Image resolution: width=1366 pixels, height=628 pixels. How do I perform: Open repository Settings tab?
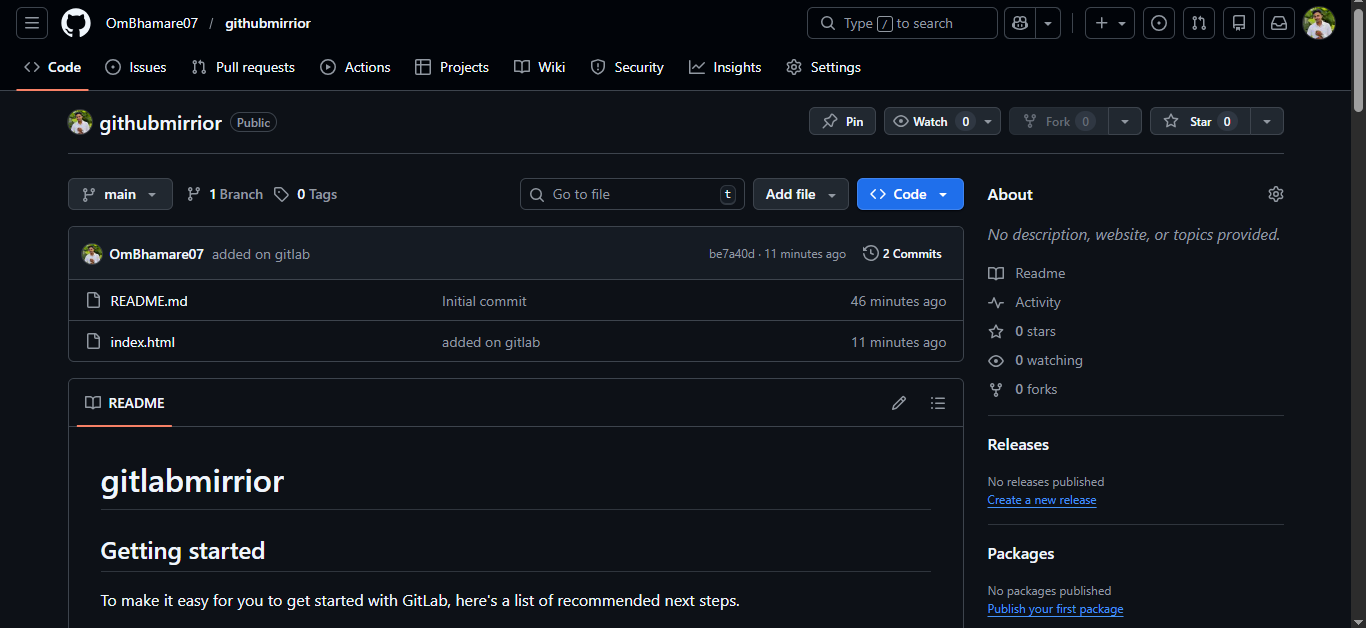823,67
